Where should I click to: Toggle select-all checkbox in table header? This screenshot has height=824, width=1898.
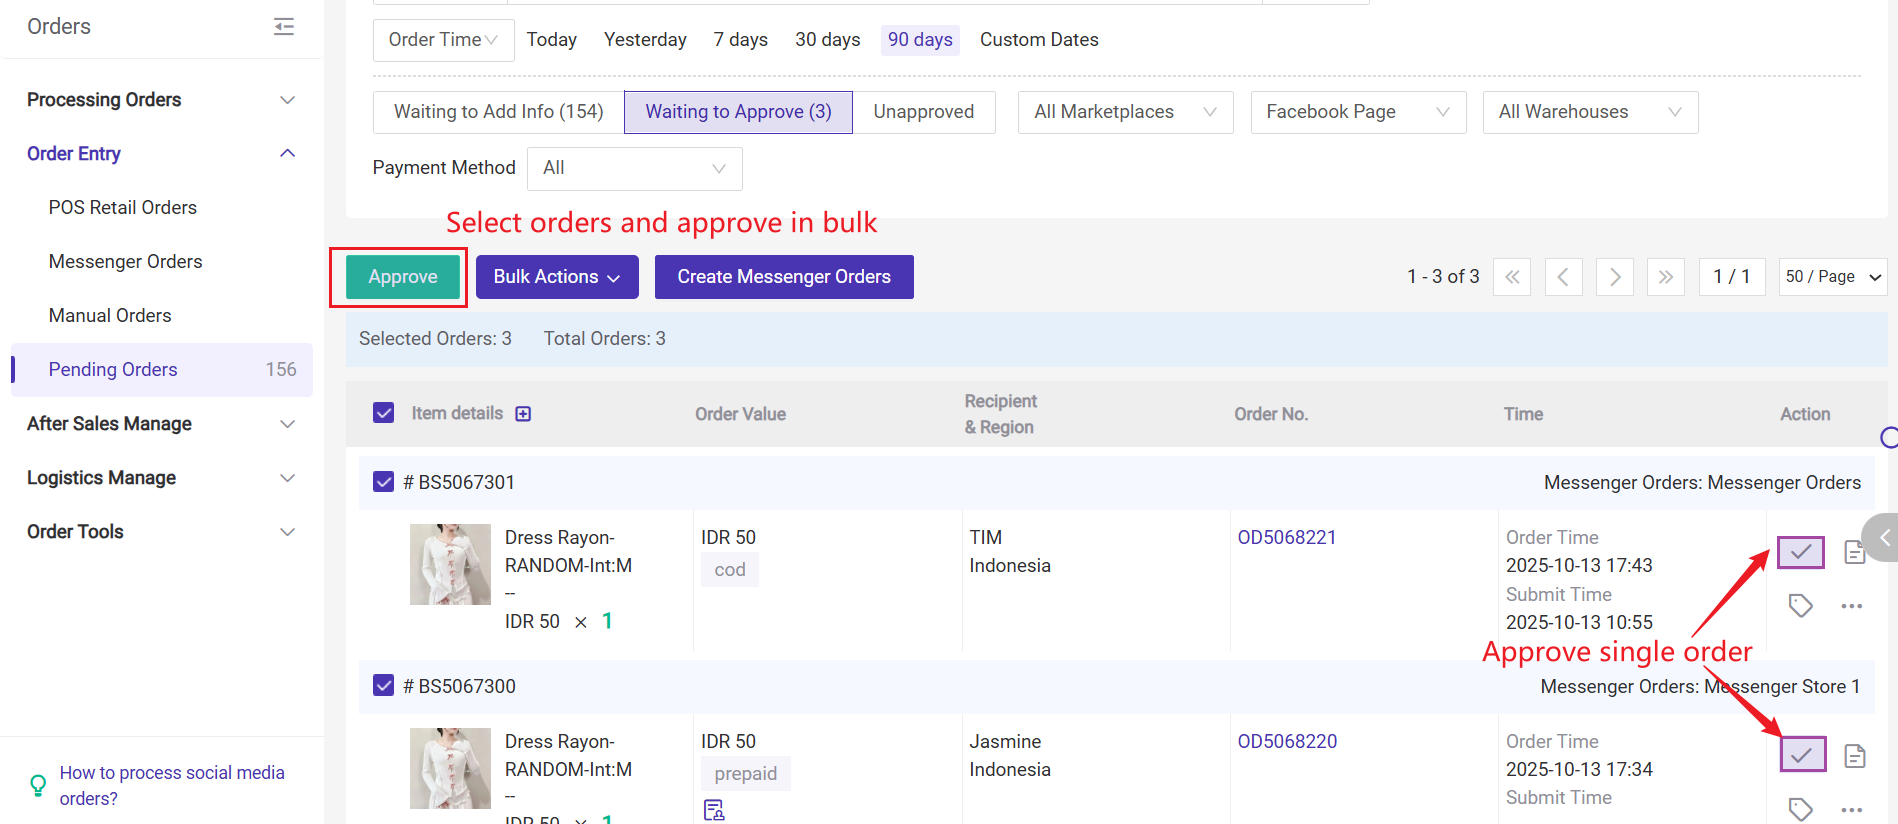[x=384, y=413]
